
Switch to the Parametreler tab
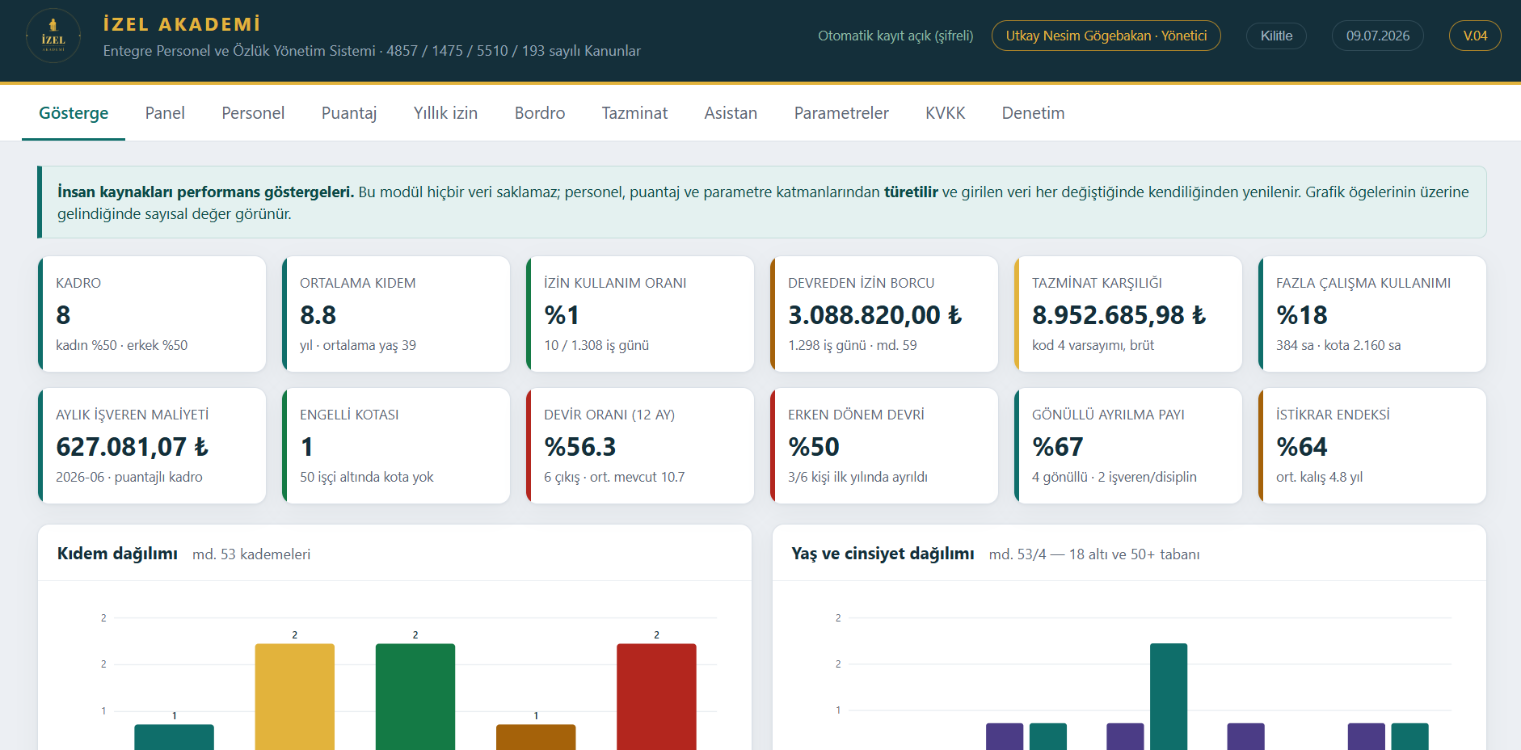[x=841, y=113]
